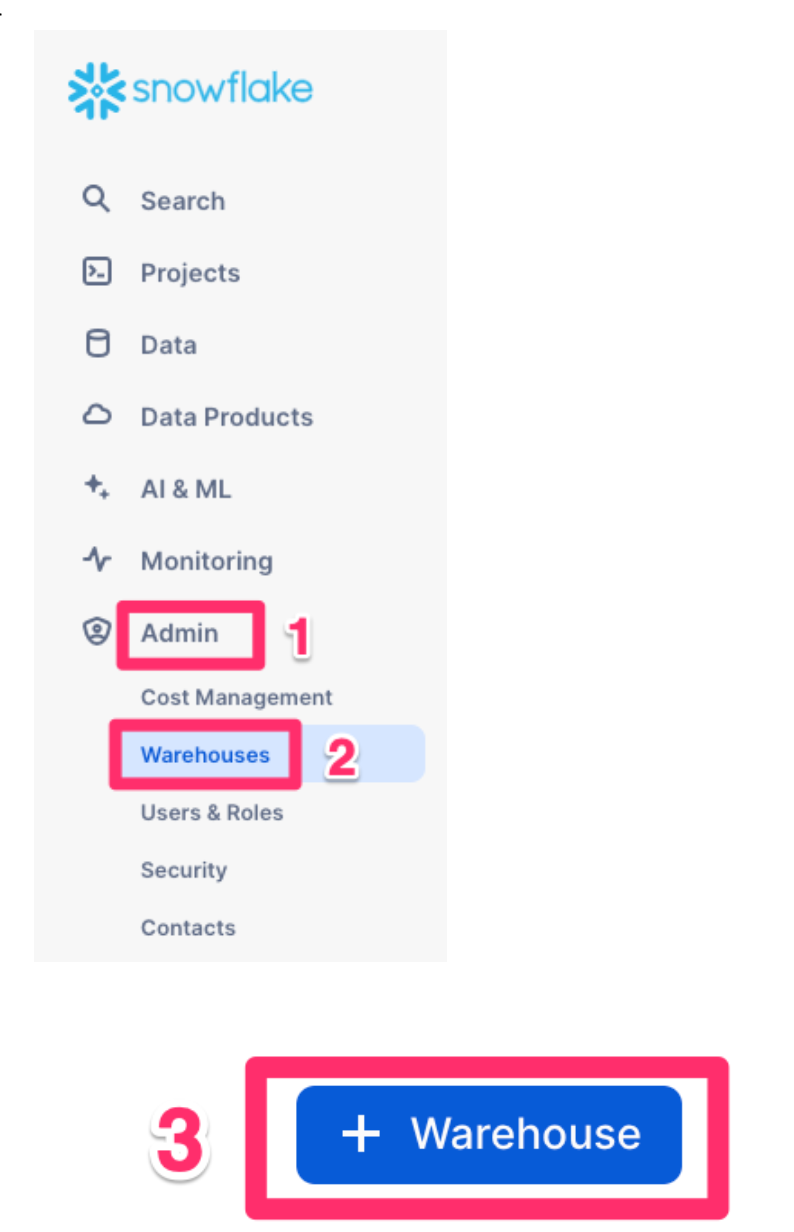Open the Monitoring menu item
Viewport: 794px width, 1232px height.
point(206,561)
